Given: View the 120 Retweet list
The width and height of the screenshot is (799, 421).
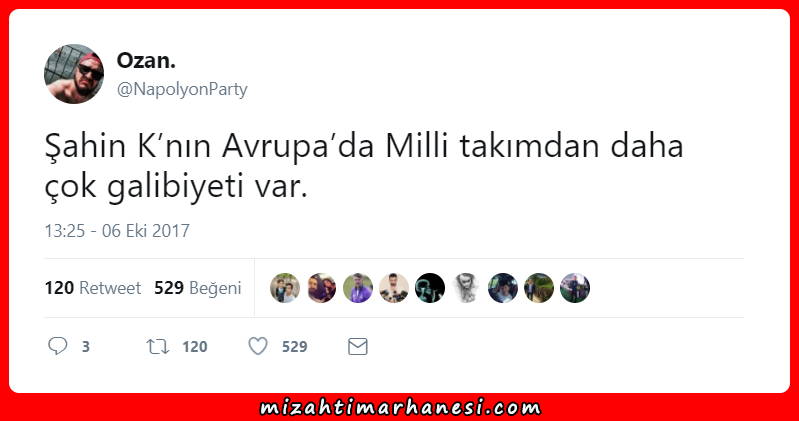Looking at the screenshot, I should pos(93,288).
